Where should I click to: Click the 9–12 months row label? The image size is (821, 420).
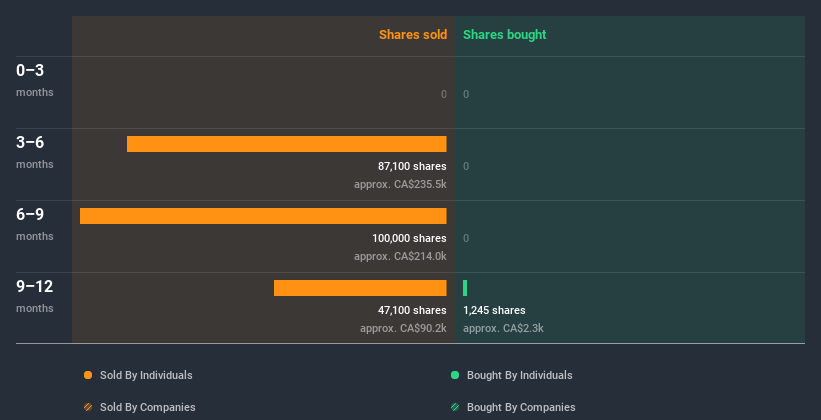(x=35, y=296)
